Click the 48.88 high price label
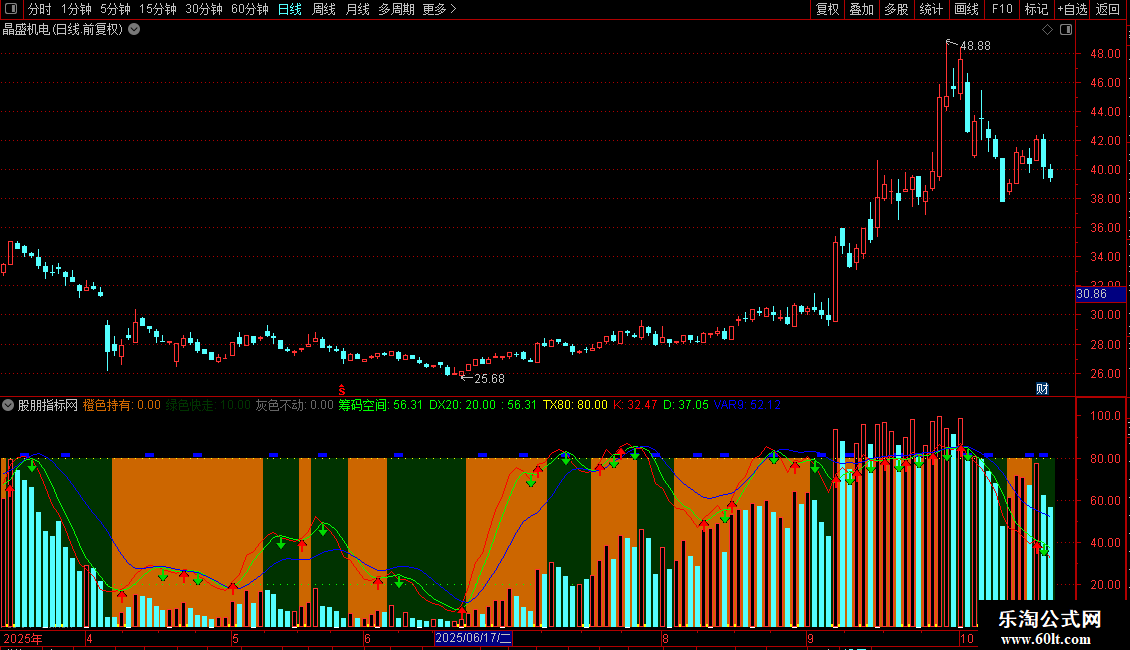 pos(975,46)
